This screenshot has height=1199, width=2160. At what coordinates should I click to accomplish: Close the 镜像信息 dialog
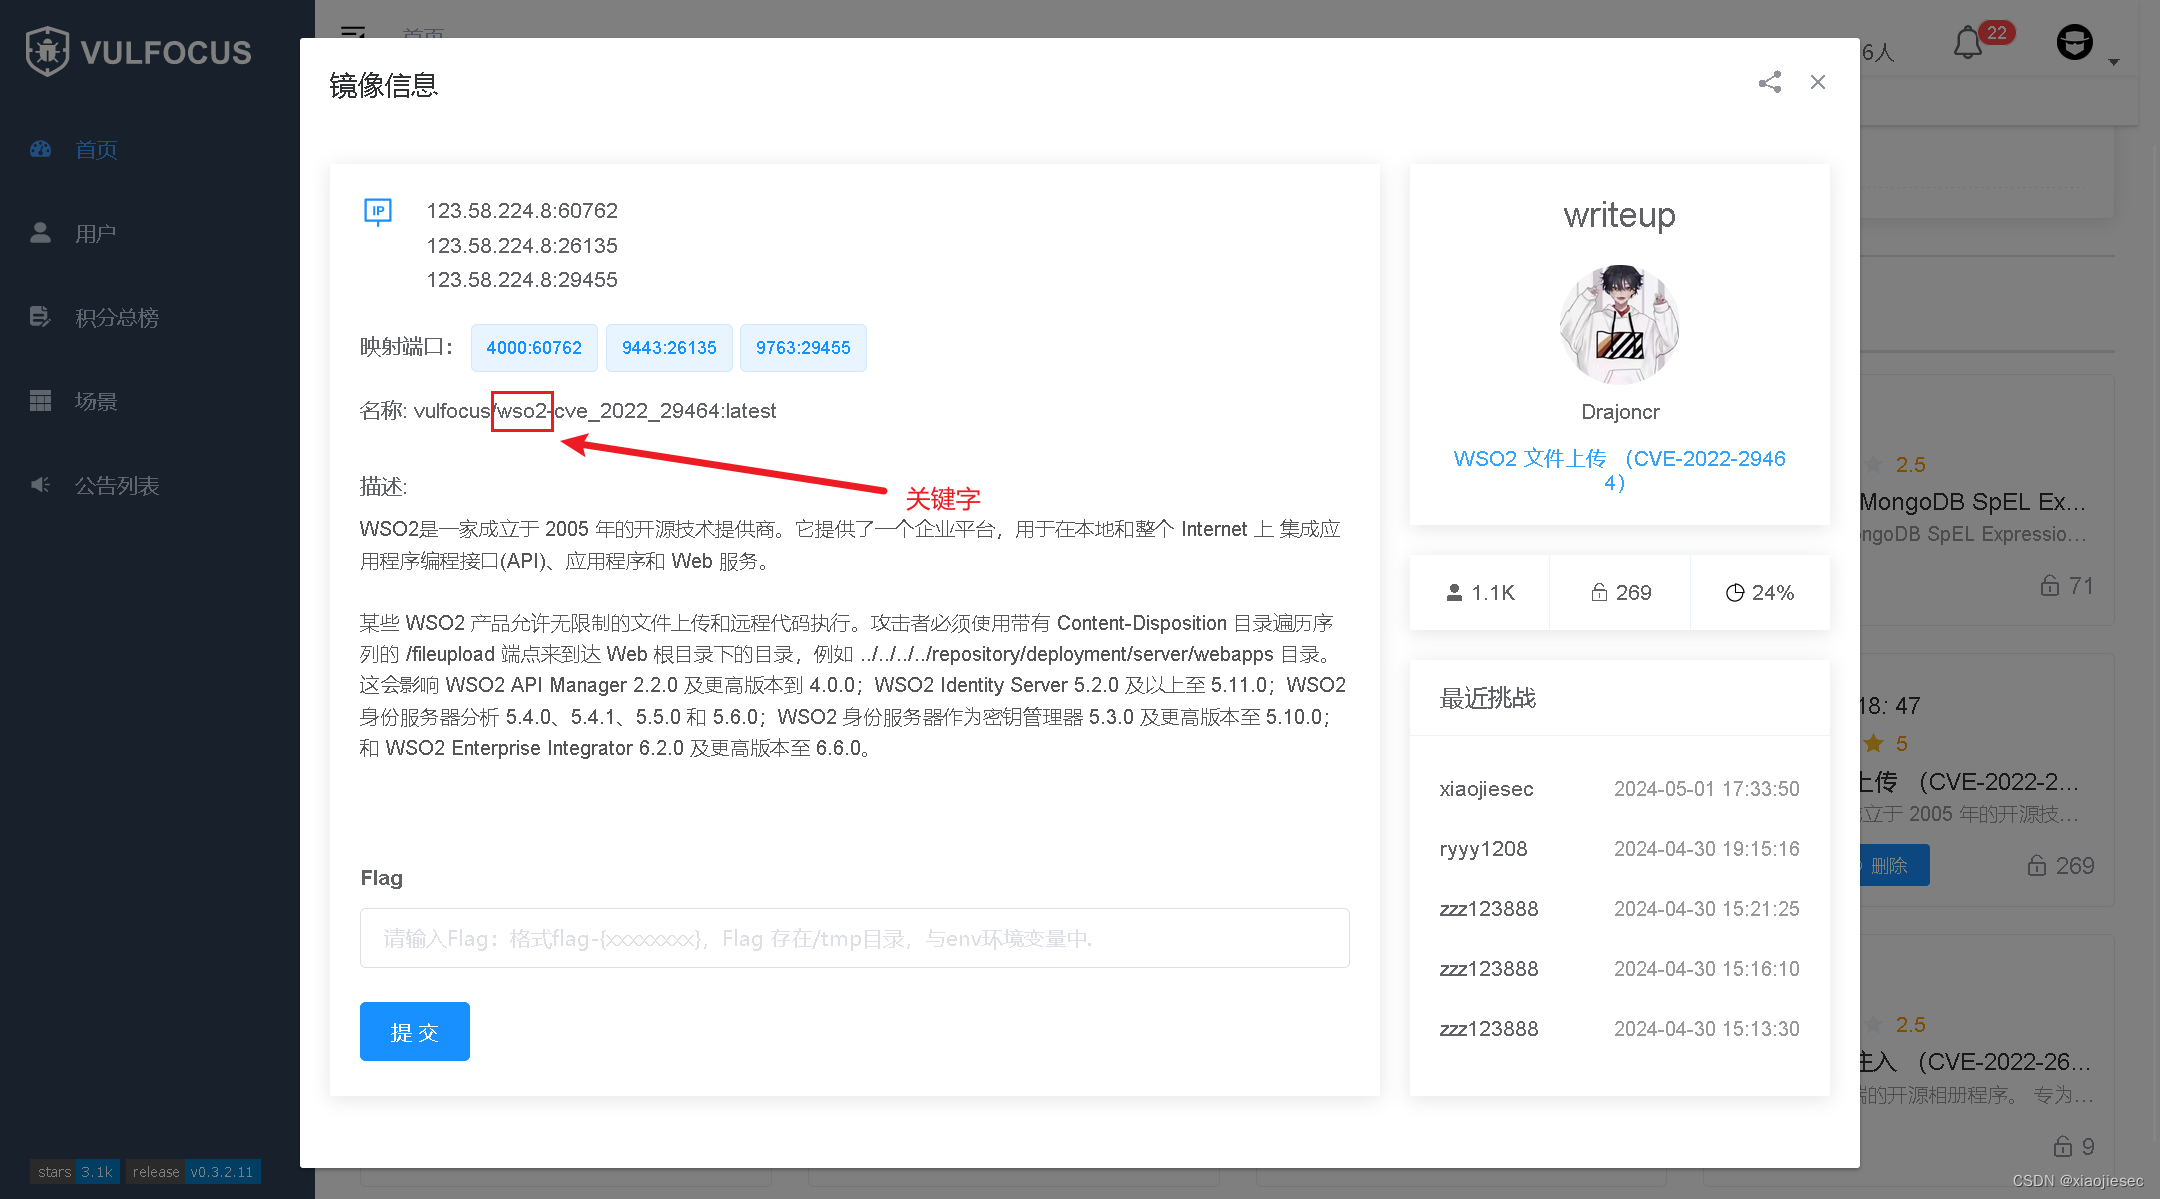[1818, 82]
